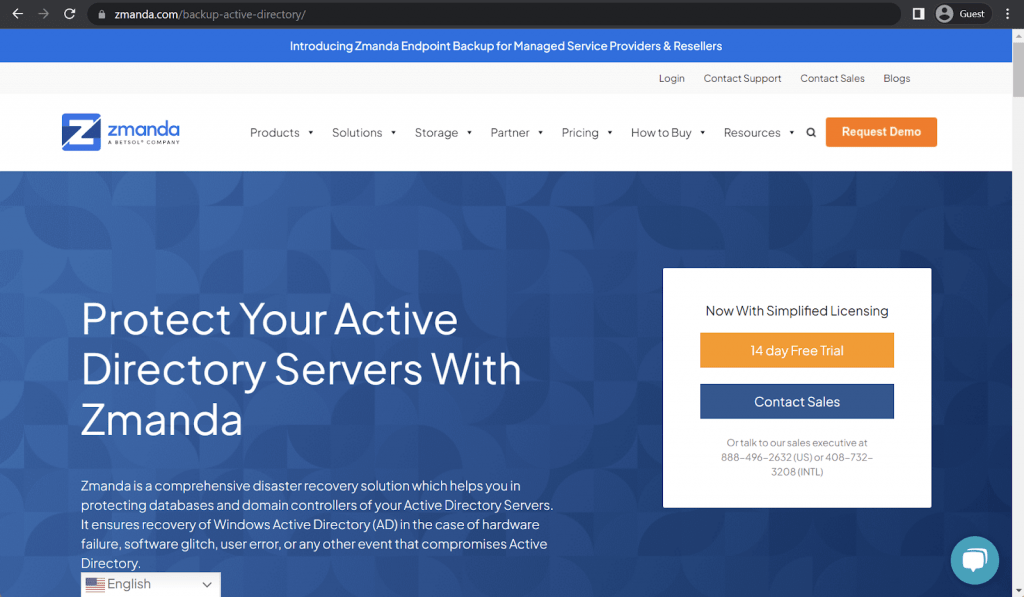
Task: Click the Guest profile icon
Action: [946, 14]
